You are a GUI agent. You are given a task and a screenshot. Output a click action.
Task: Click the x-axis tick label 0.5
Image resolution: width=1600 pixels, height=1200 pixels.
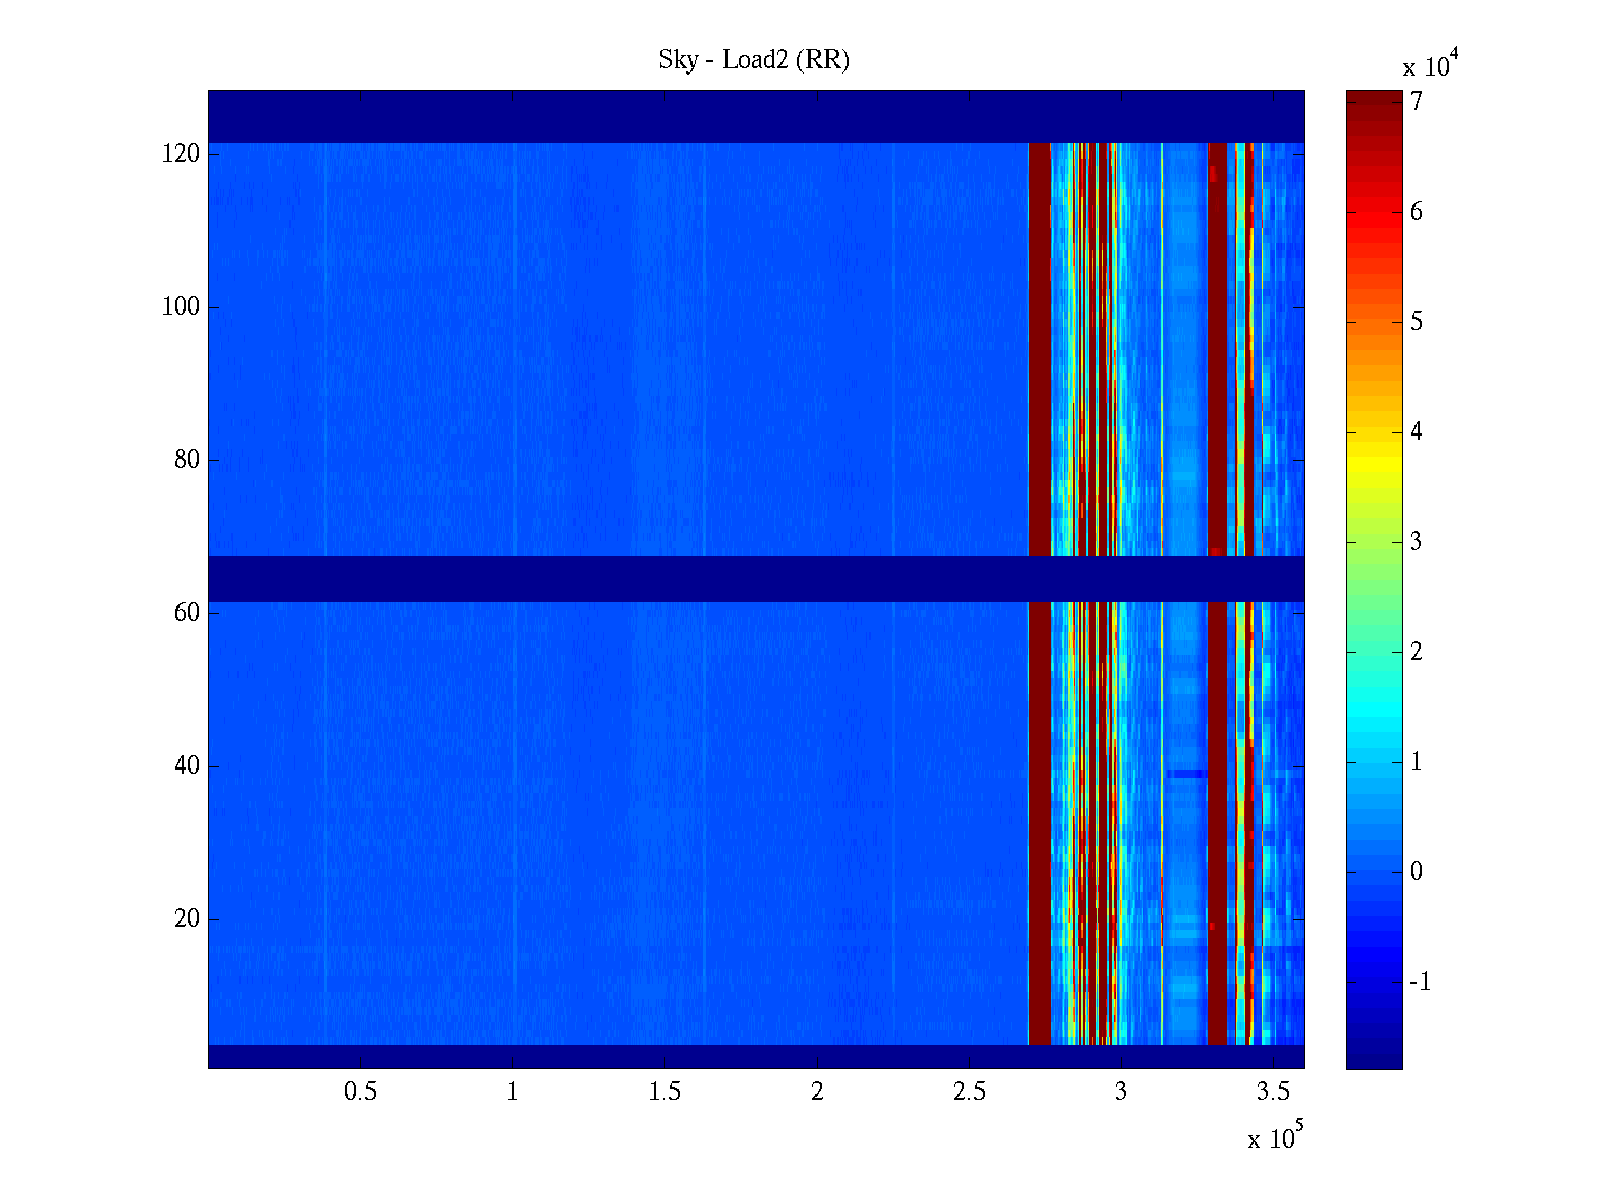[x=360, y=1092]
